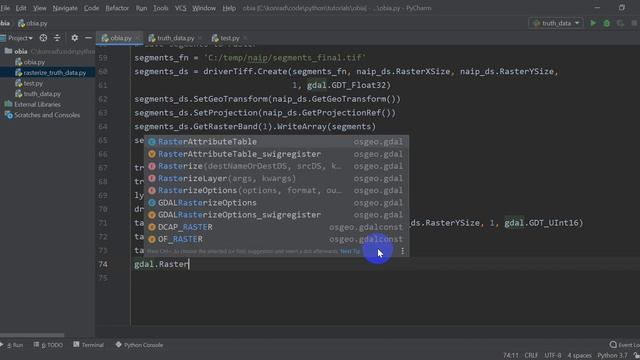Open more options in the completion popup
The height and width of the screenshot is (360, 640).
(402, 251)
